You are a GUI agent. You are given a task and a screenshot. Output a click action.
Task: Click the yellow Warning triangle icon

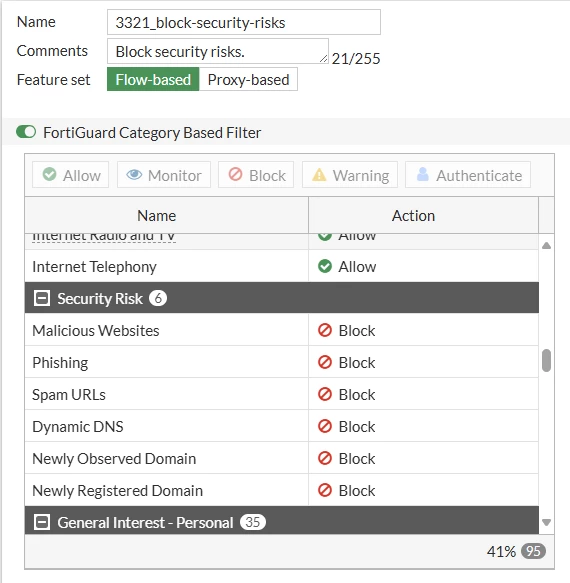coord(319,175)
